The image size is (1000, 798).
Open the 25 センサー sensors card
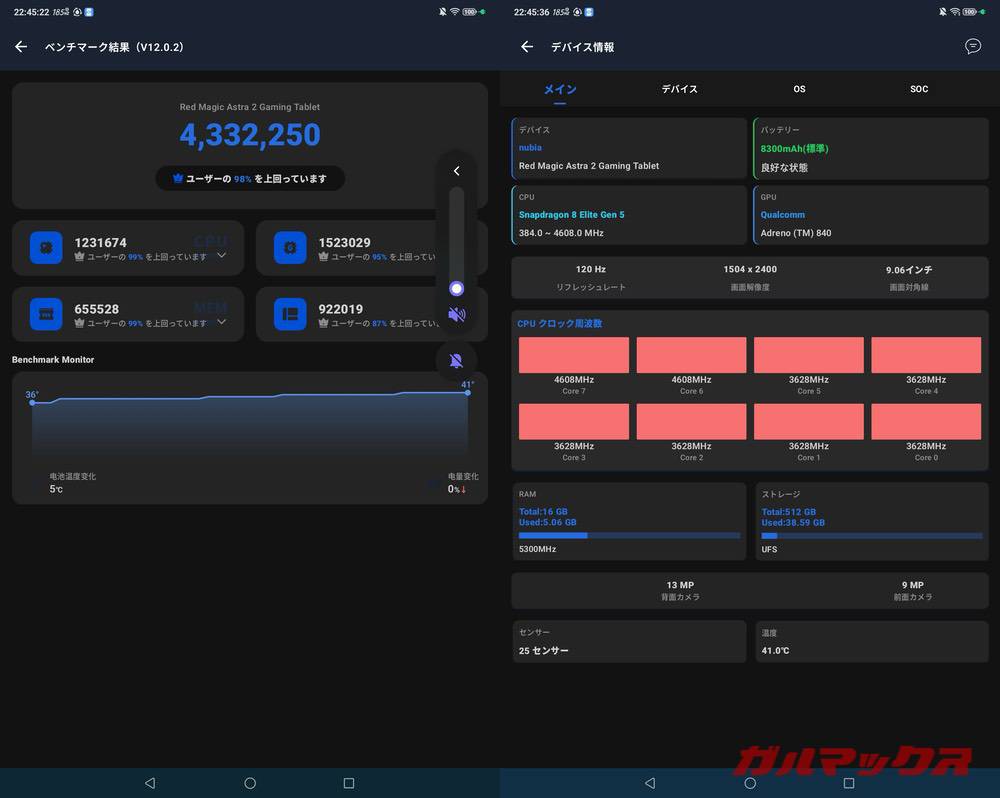(629, 642)
